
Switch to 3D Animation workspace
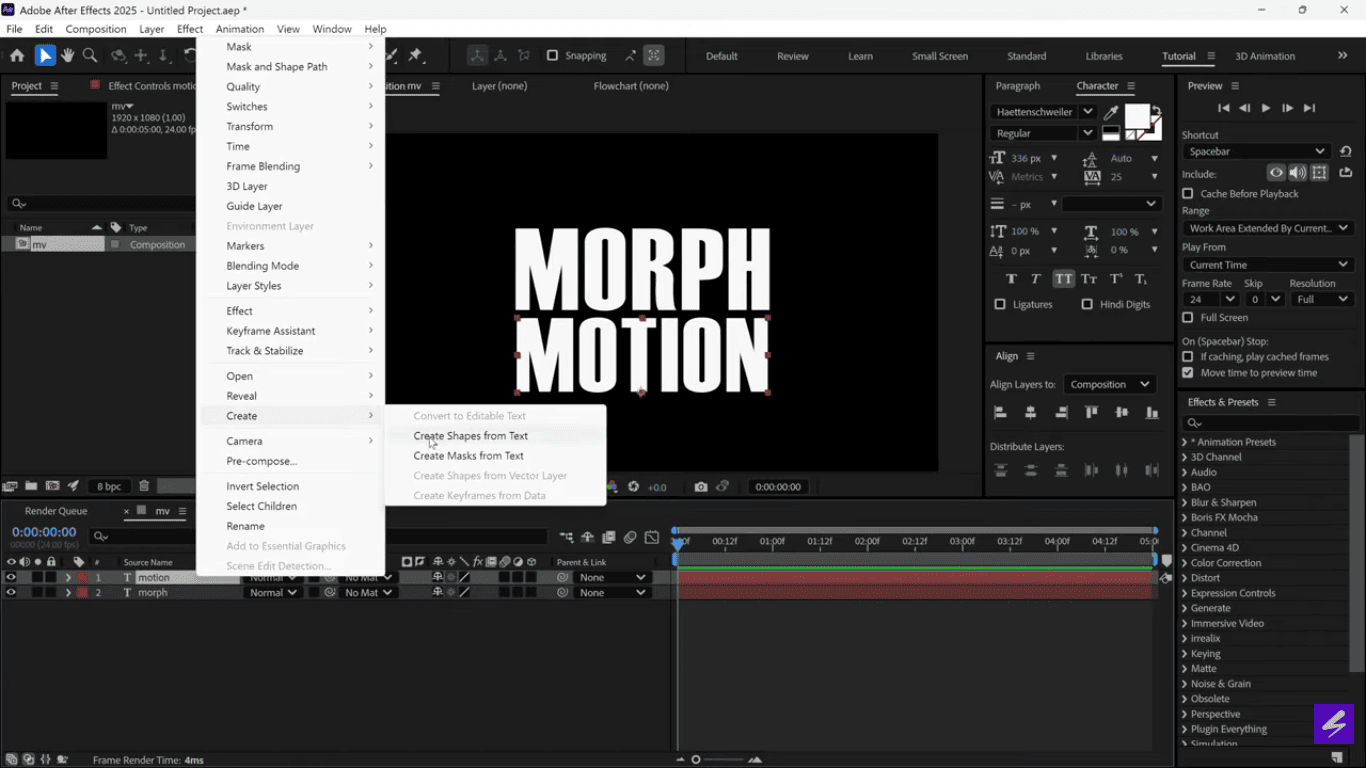(1265, 56)
